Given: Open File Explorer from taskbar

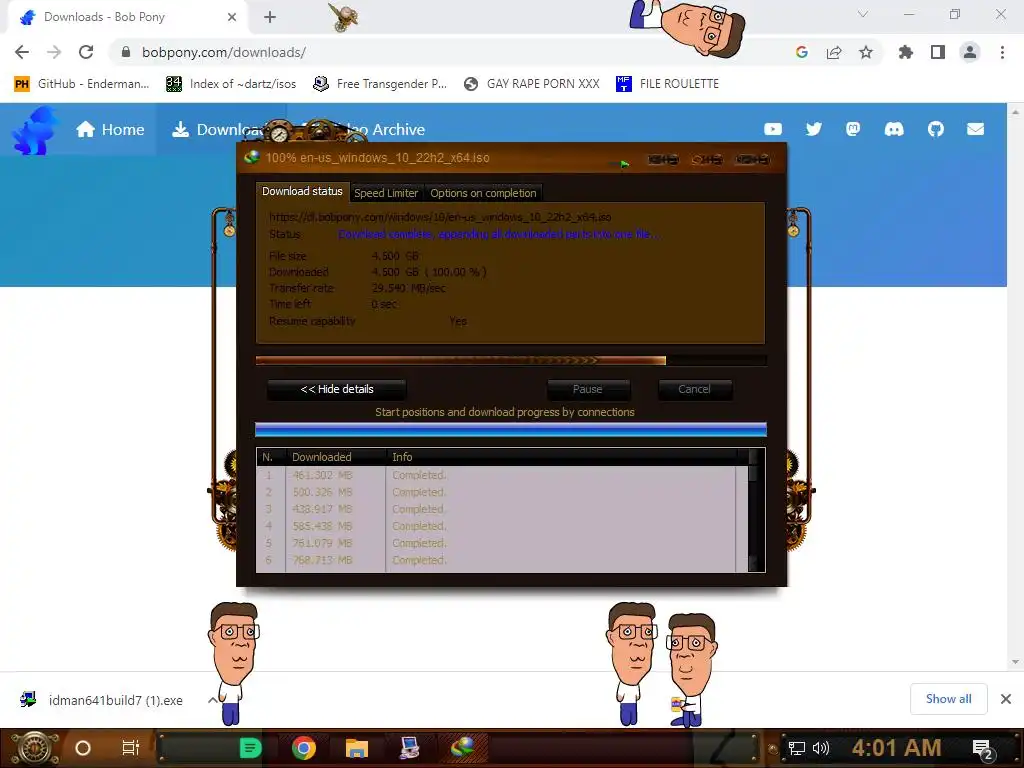Looking at the screenshot, I should [357, 748].
